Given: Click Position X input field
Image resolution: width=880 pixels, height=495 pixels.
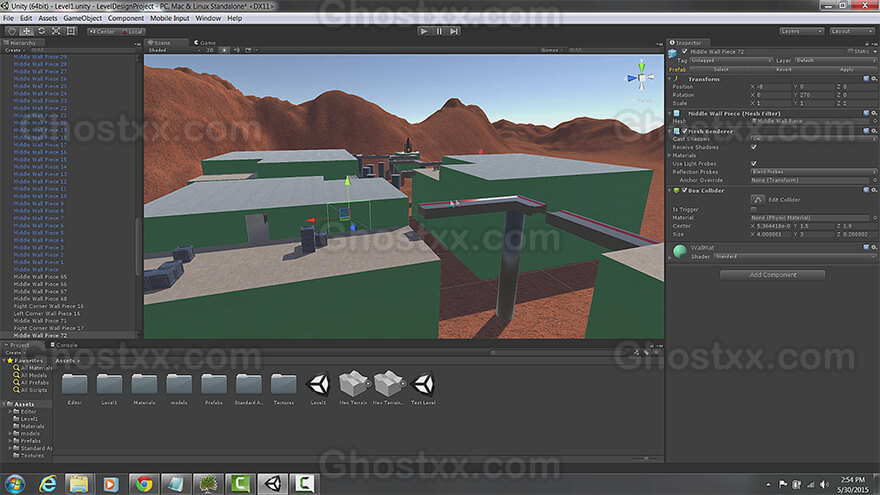Looking at the screenshot, I should [x=773, y=87].
